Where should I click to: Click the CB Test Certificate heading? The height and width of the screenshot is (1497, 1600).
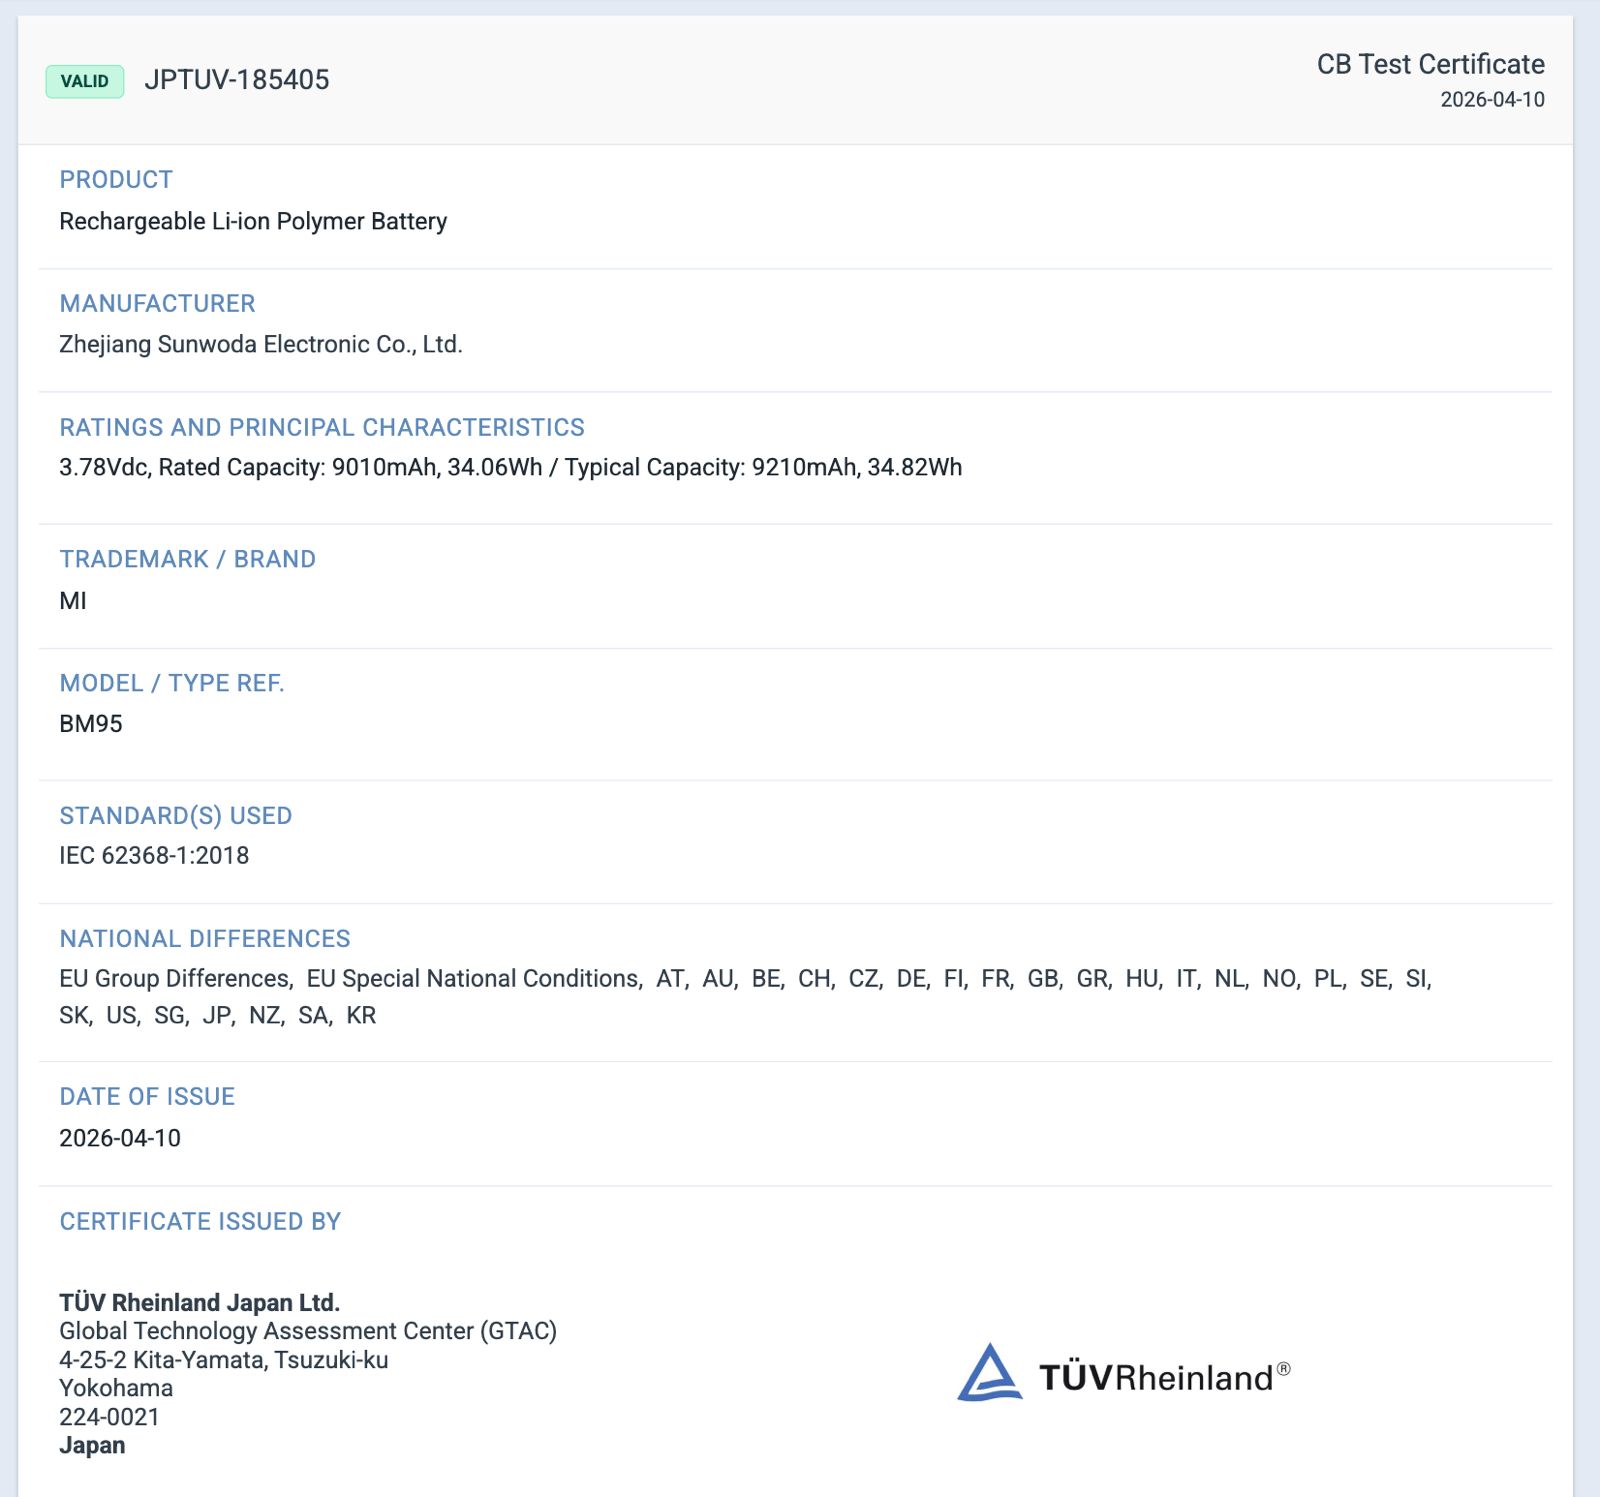(1430, 64)
